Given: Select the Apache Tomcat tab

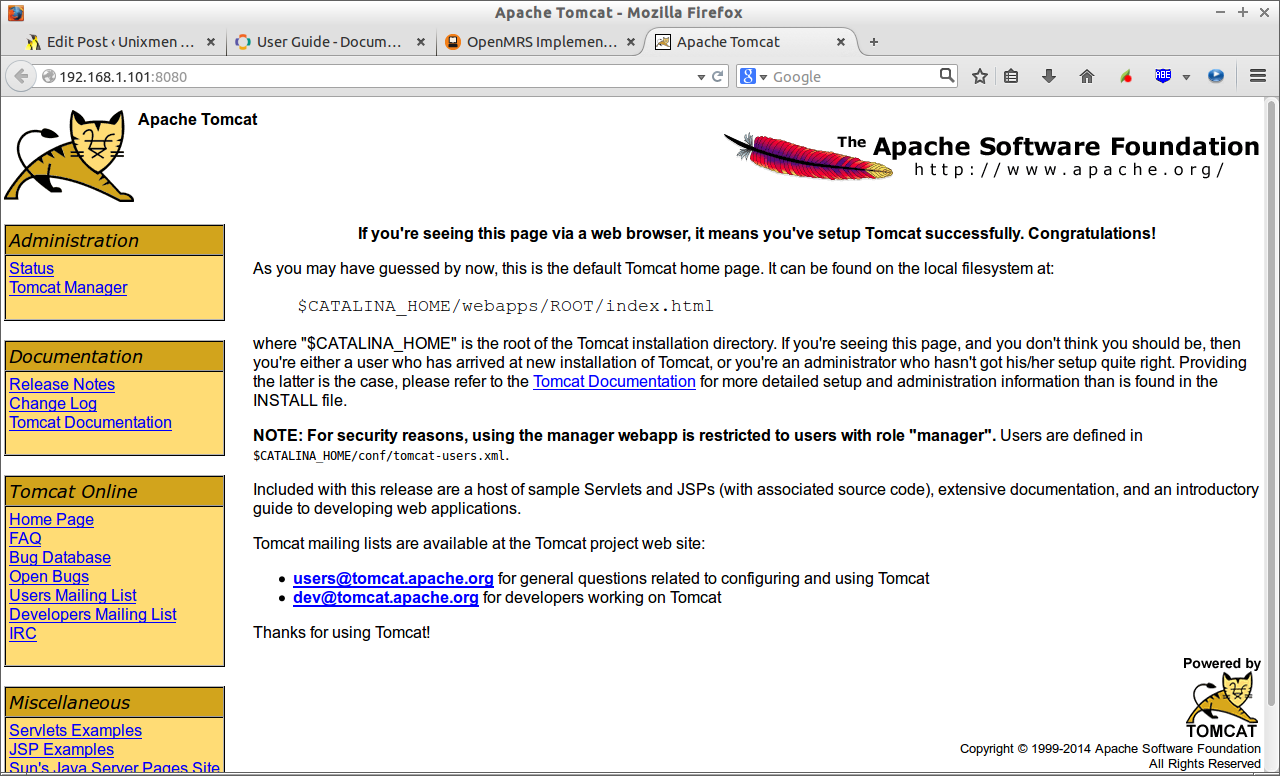Looking at the screenshot, I should 751,42.
